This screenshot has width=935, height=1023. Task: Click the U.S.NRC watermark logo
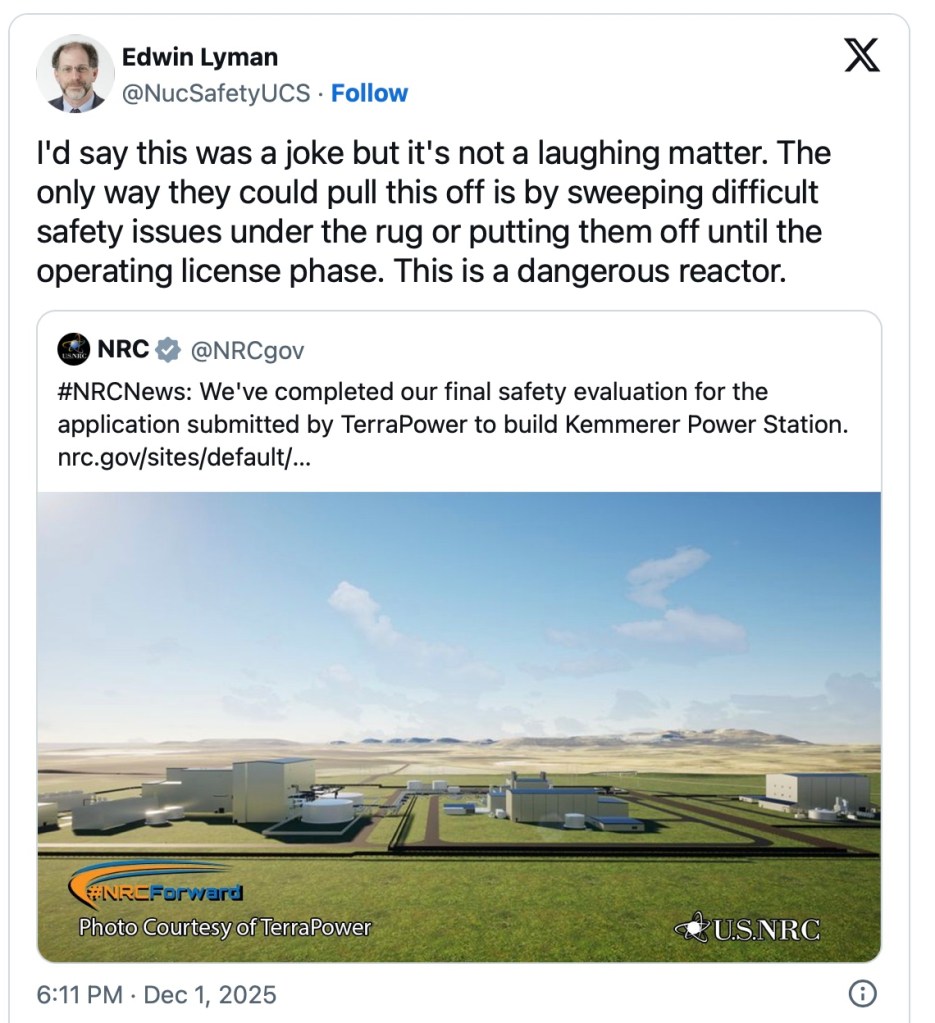coord(747,930)
